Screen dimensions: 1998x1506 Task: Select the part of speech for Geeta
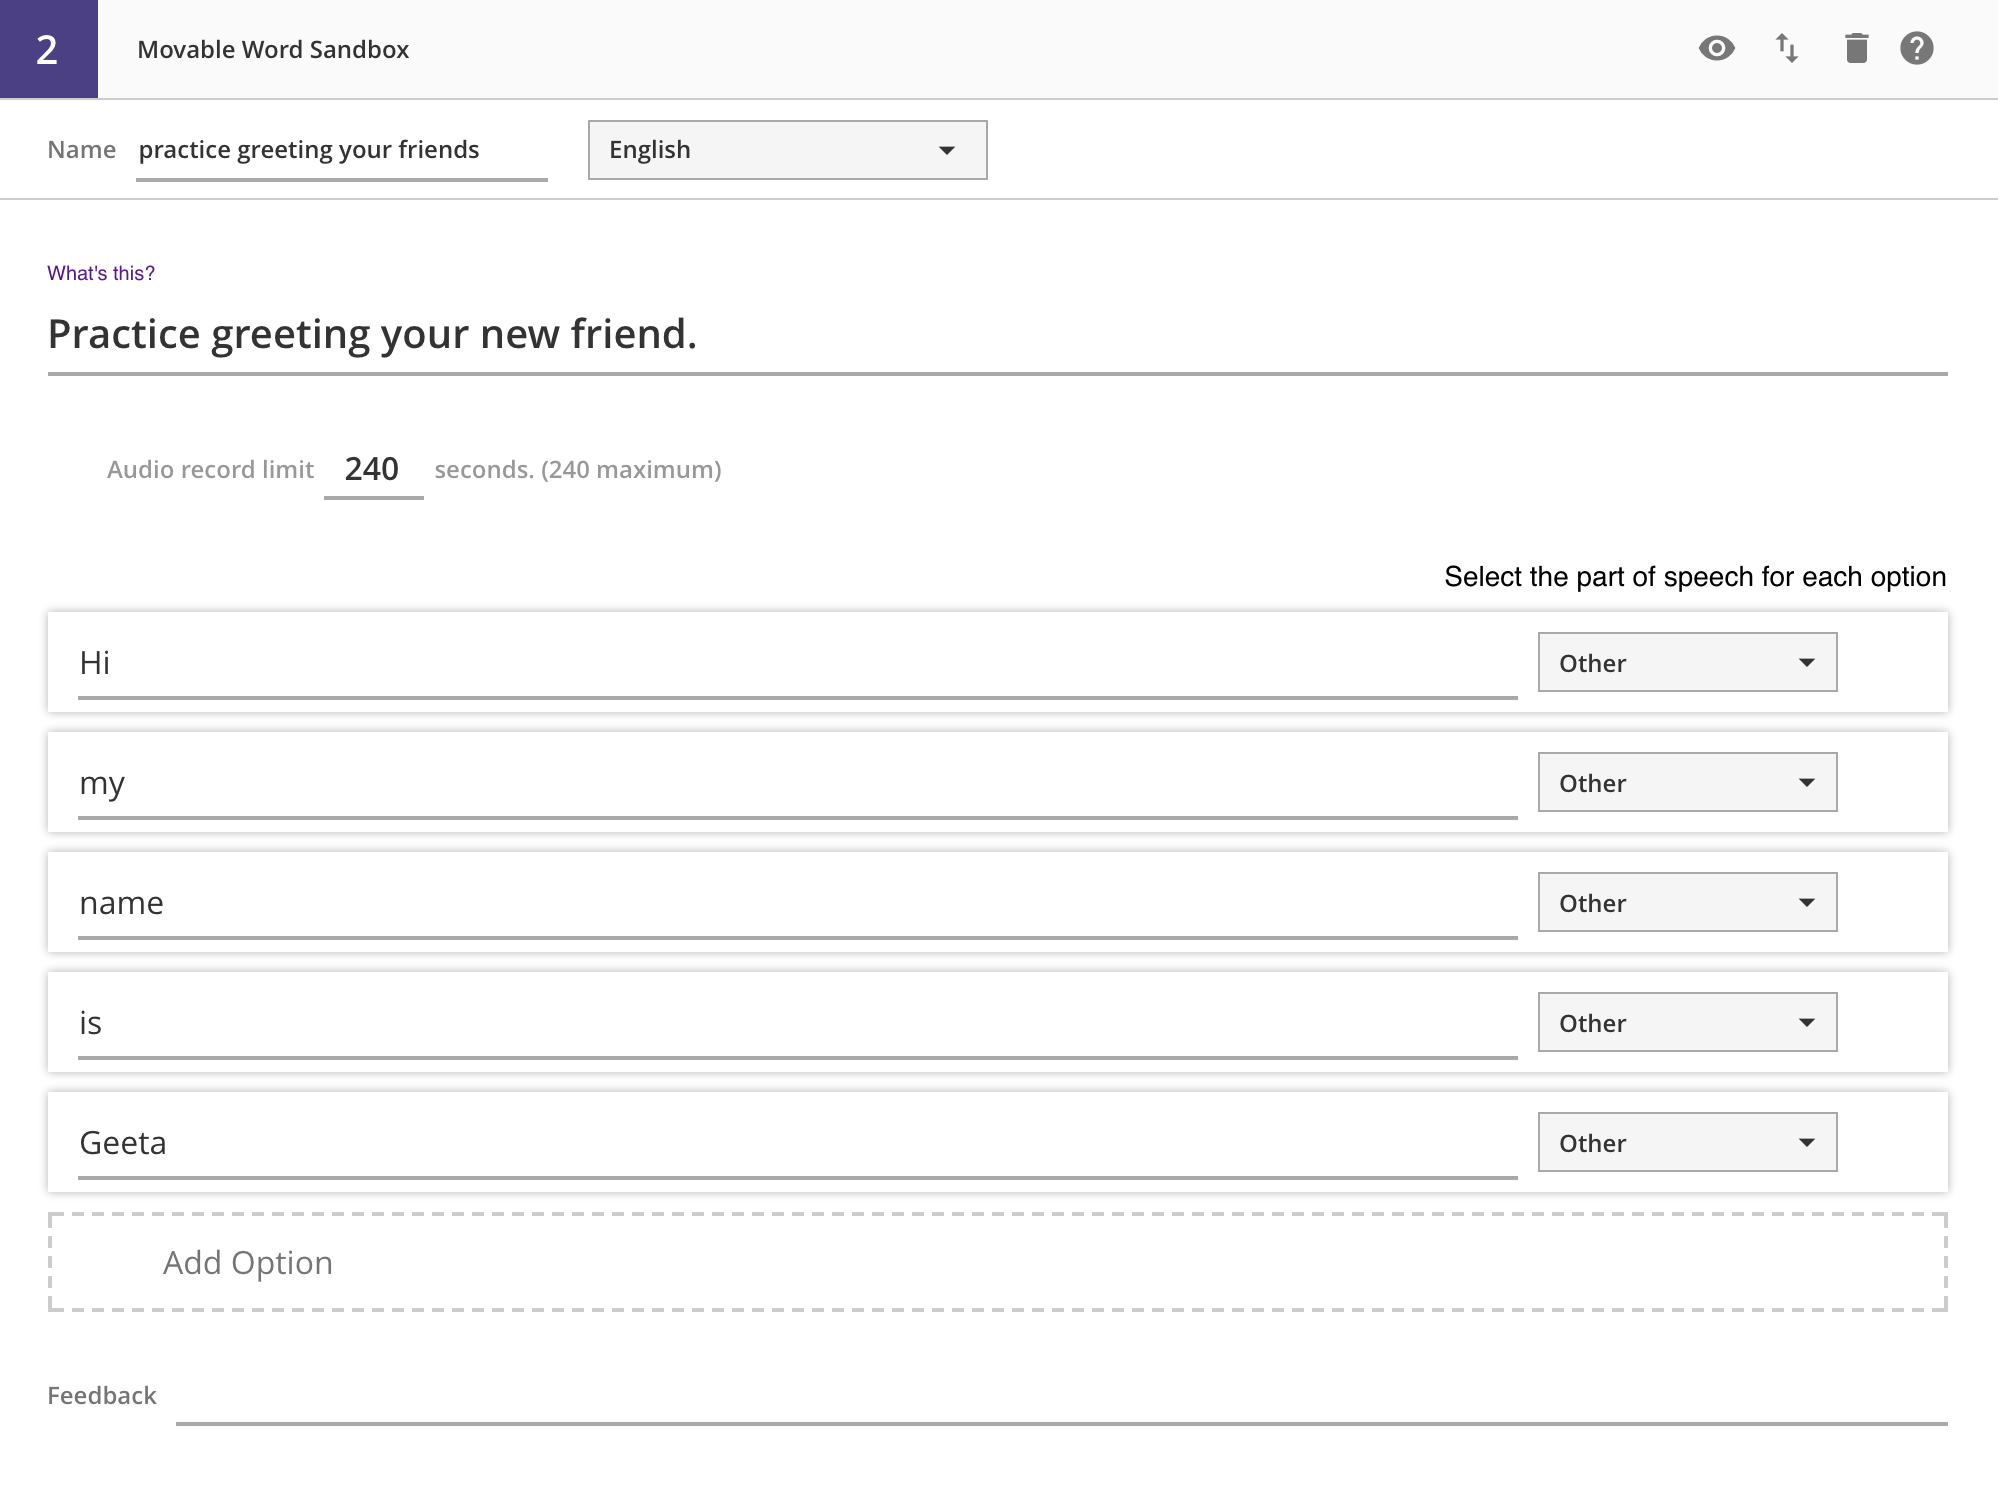pos(1687,1142)
